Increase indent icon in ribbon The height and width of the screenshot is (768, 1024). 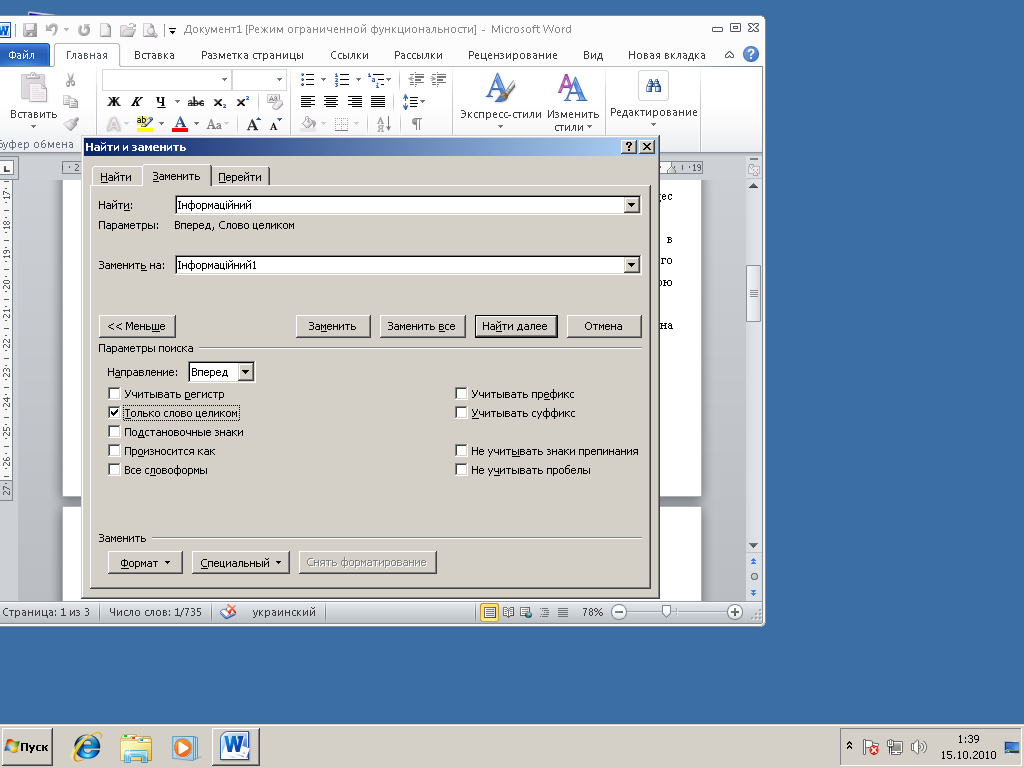point(438,80)
